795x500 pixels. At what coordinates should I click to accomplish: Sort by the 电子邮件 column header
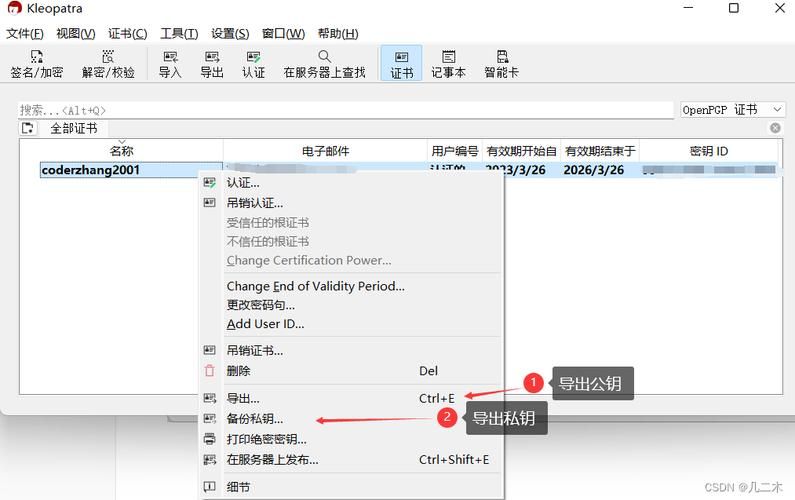[x=325, y=151]
